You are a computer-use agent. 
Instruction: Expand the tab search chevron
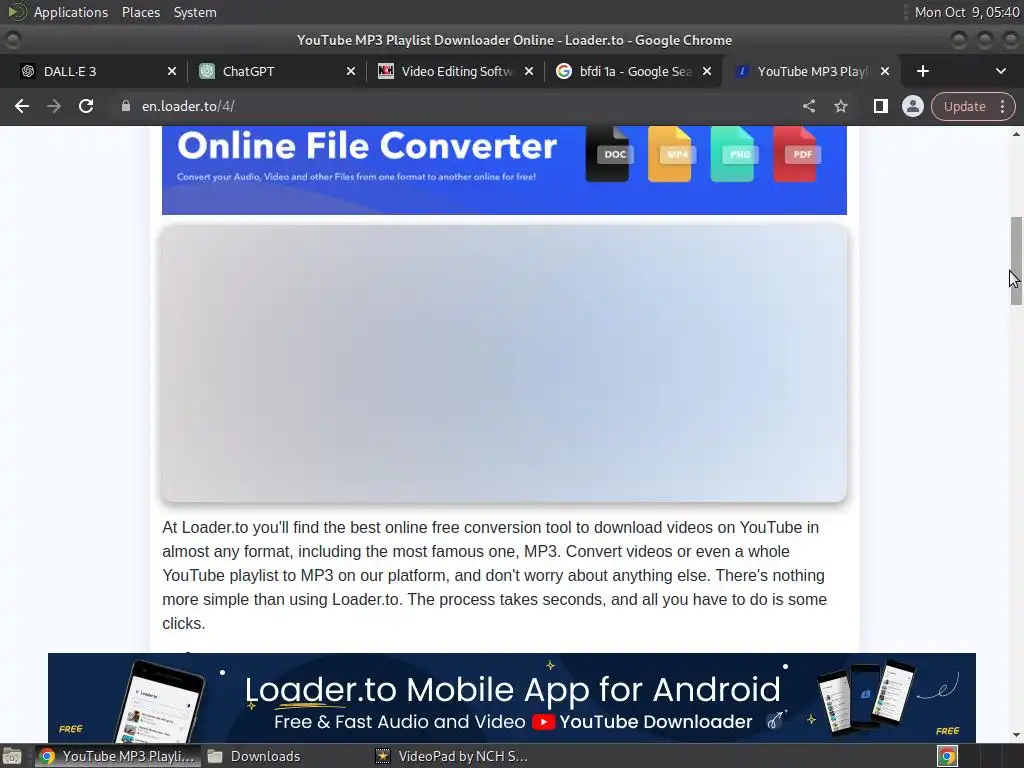[1000, 71]
